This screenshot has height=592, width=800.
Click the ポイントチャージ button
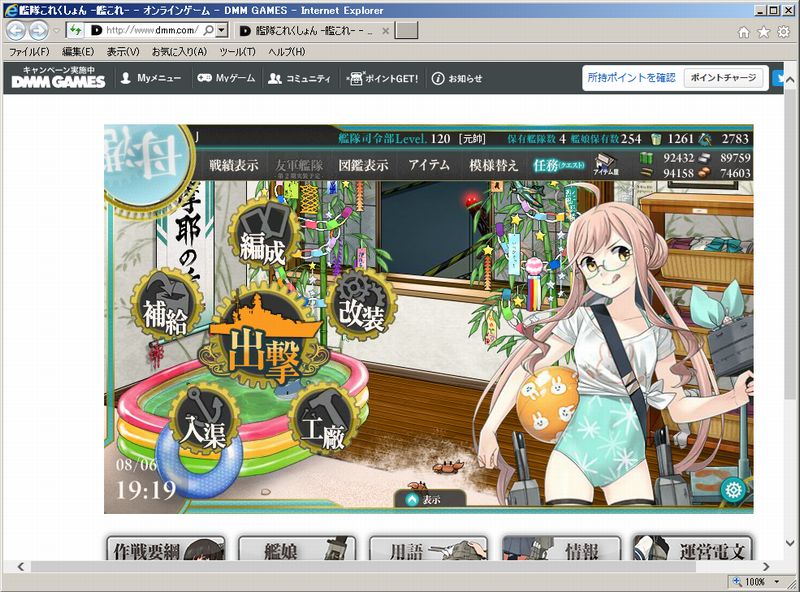point(723,78)
